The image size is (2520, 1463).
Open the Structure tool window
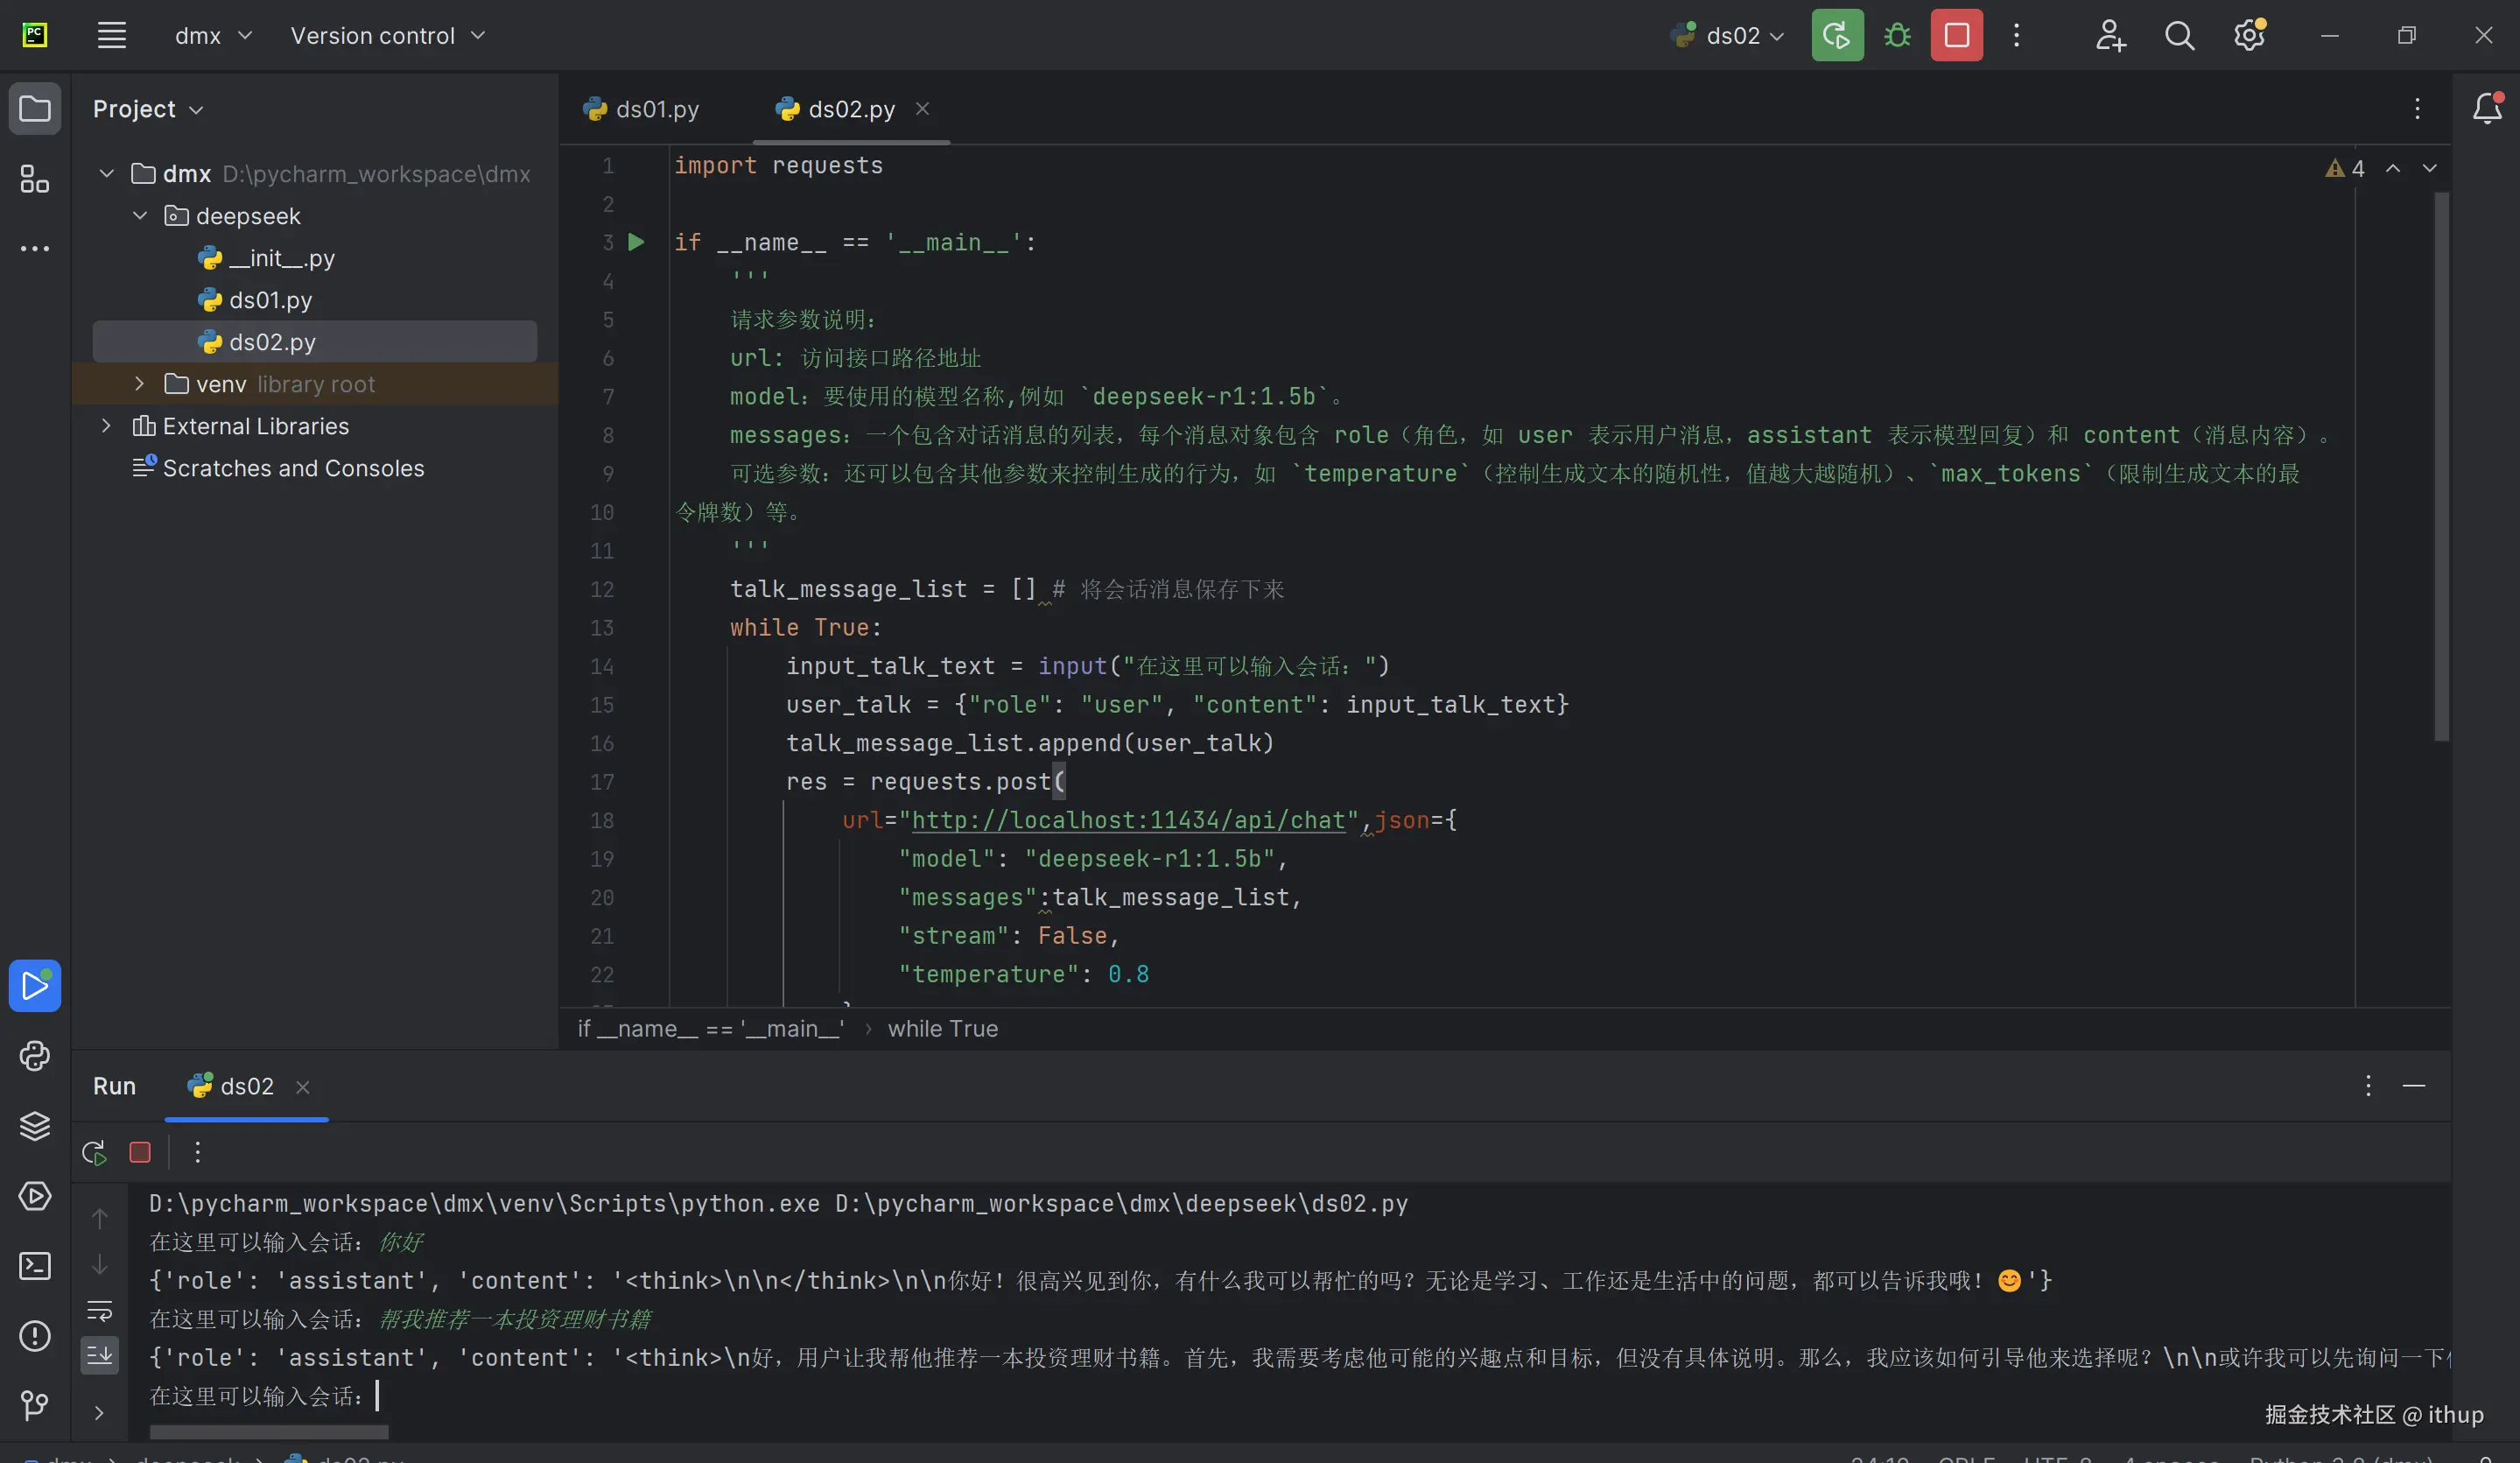click(x=35, y=180)
